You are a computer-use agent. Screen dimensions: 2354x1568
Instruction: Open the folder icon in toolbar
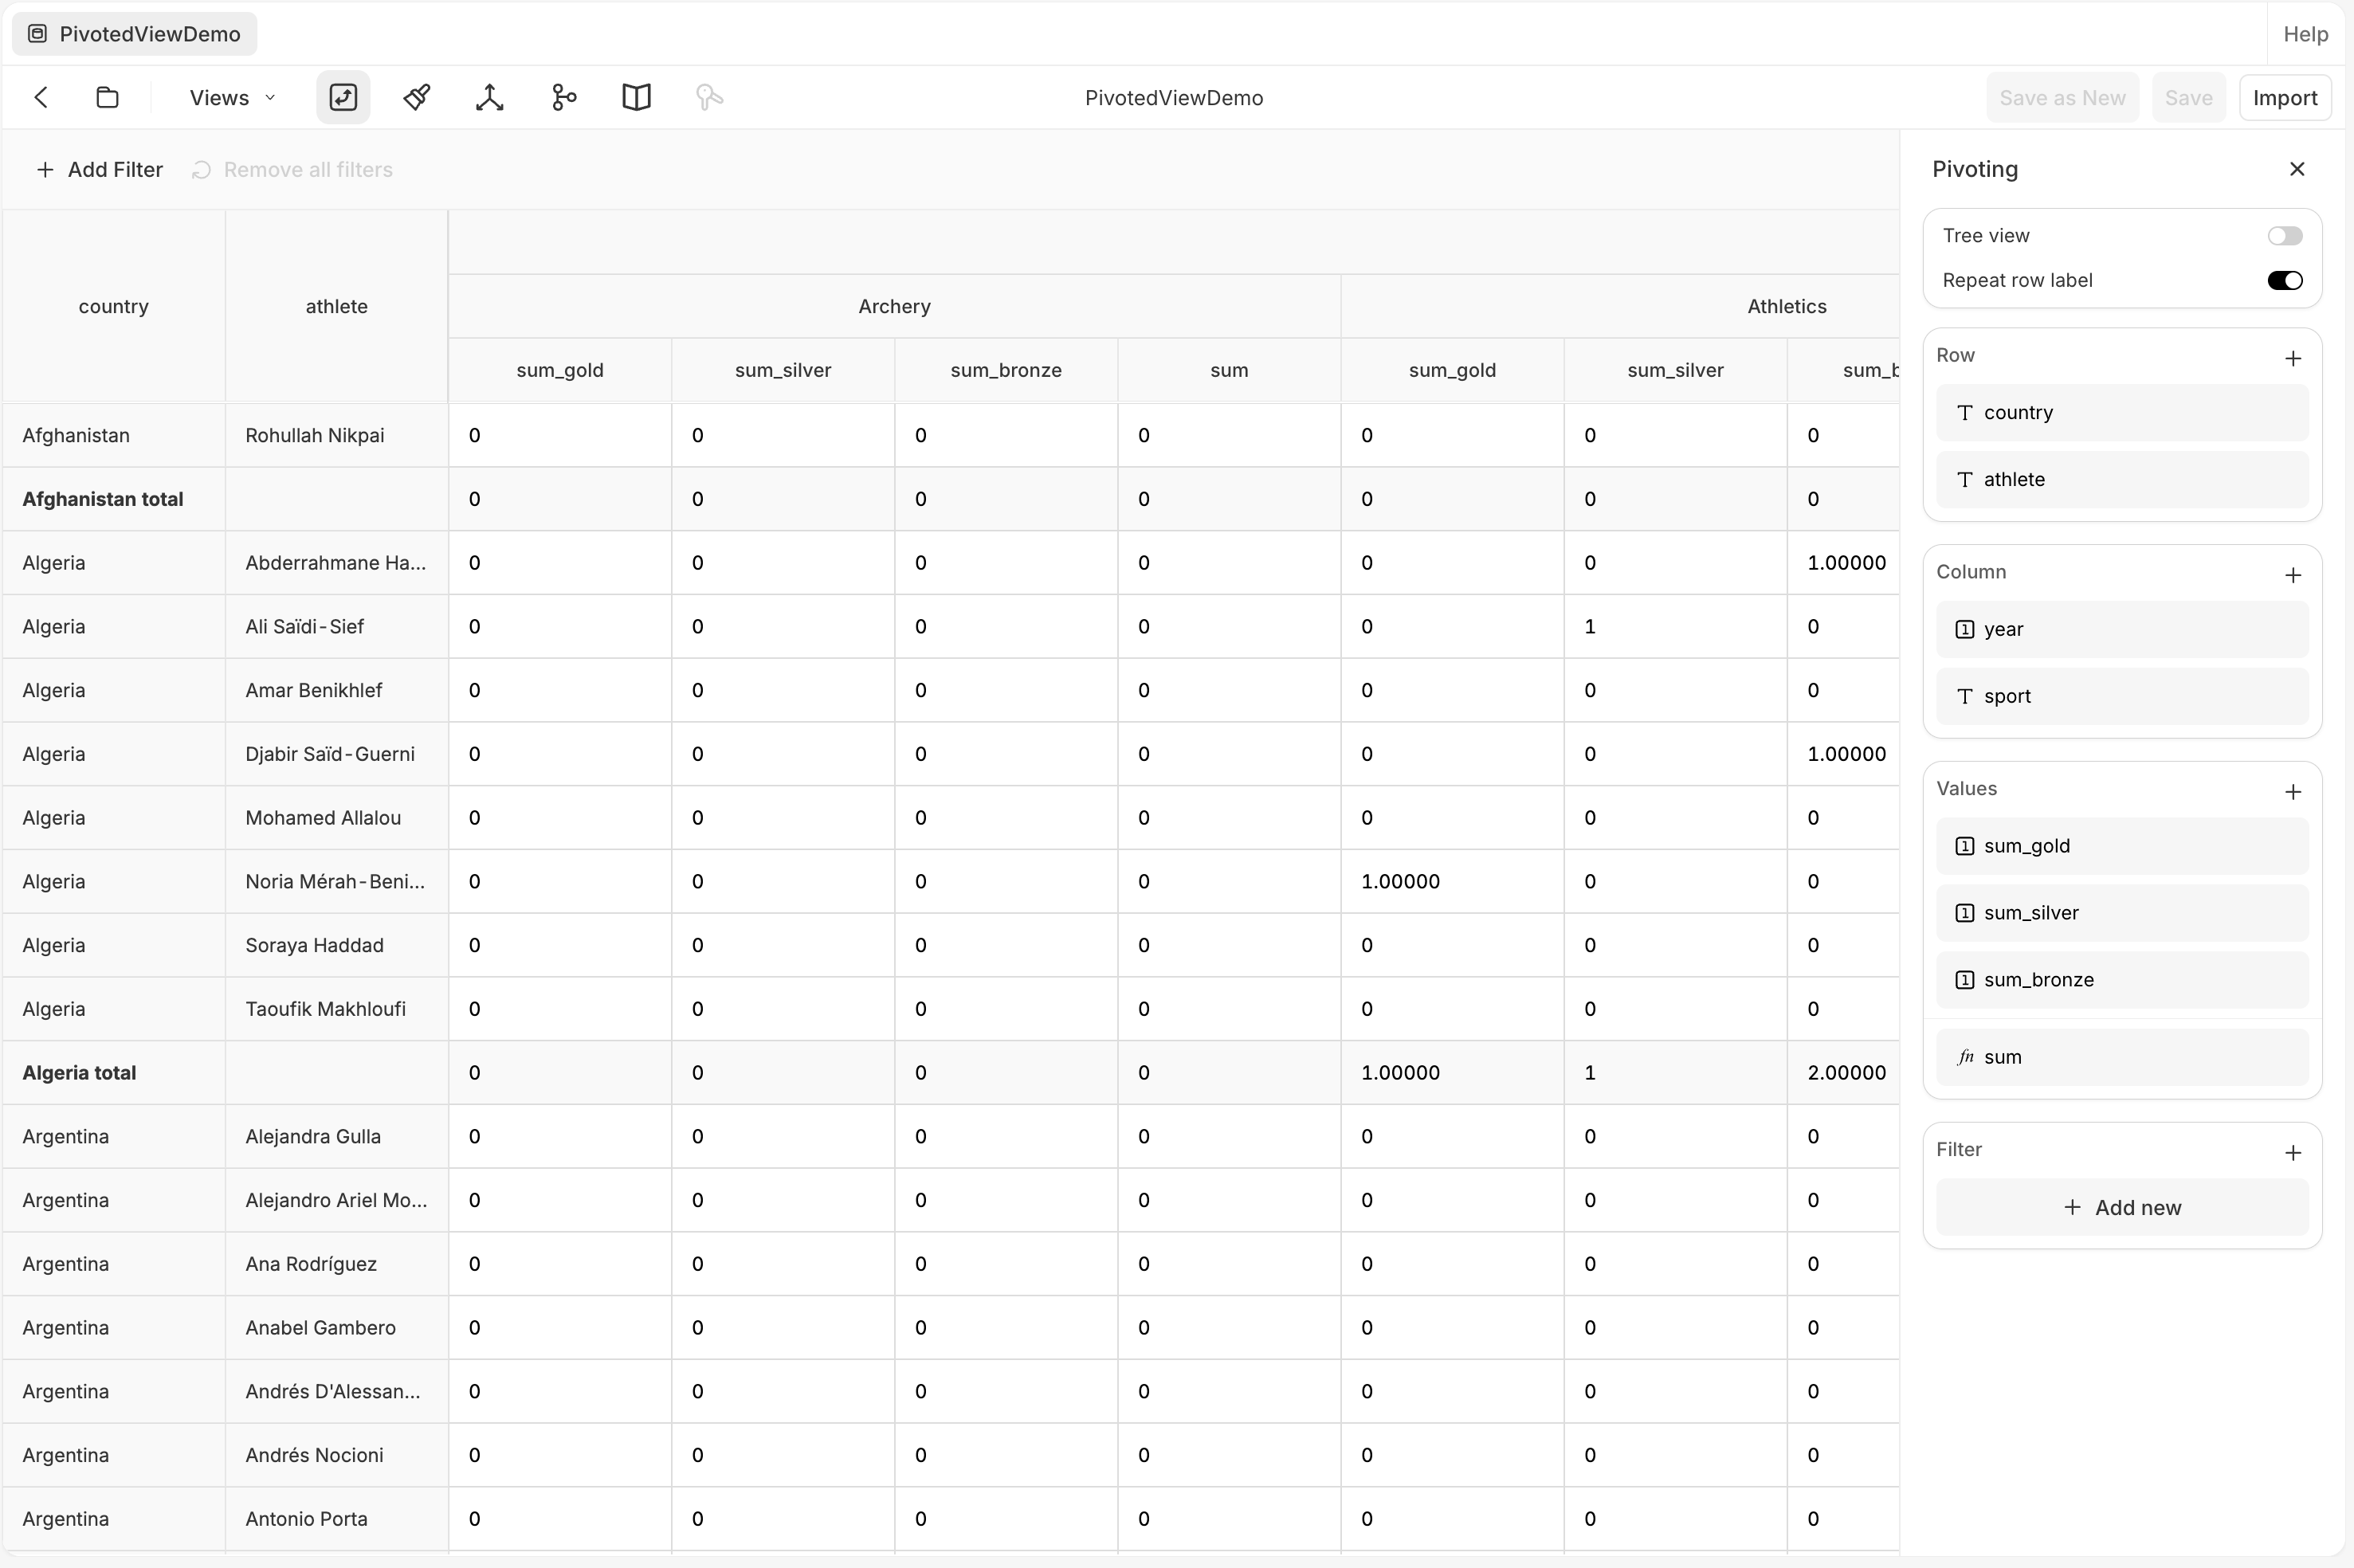click(x=107, y=97)
